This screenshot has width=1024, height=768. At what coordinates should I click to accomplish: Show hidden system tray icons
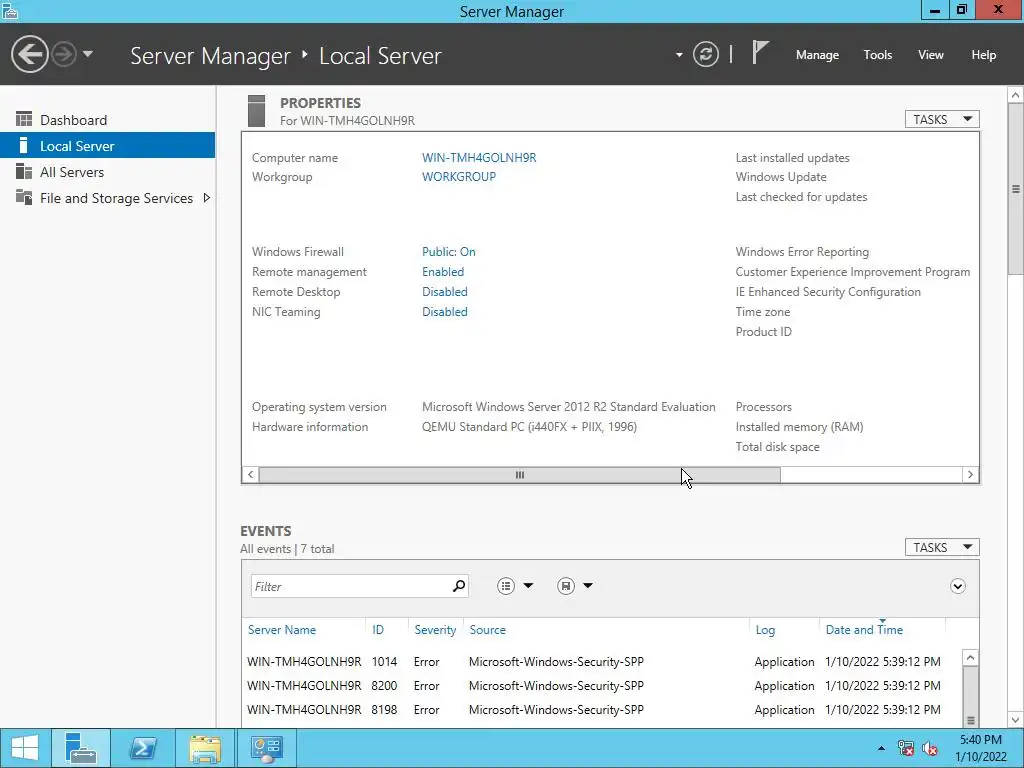click(881, 748)
